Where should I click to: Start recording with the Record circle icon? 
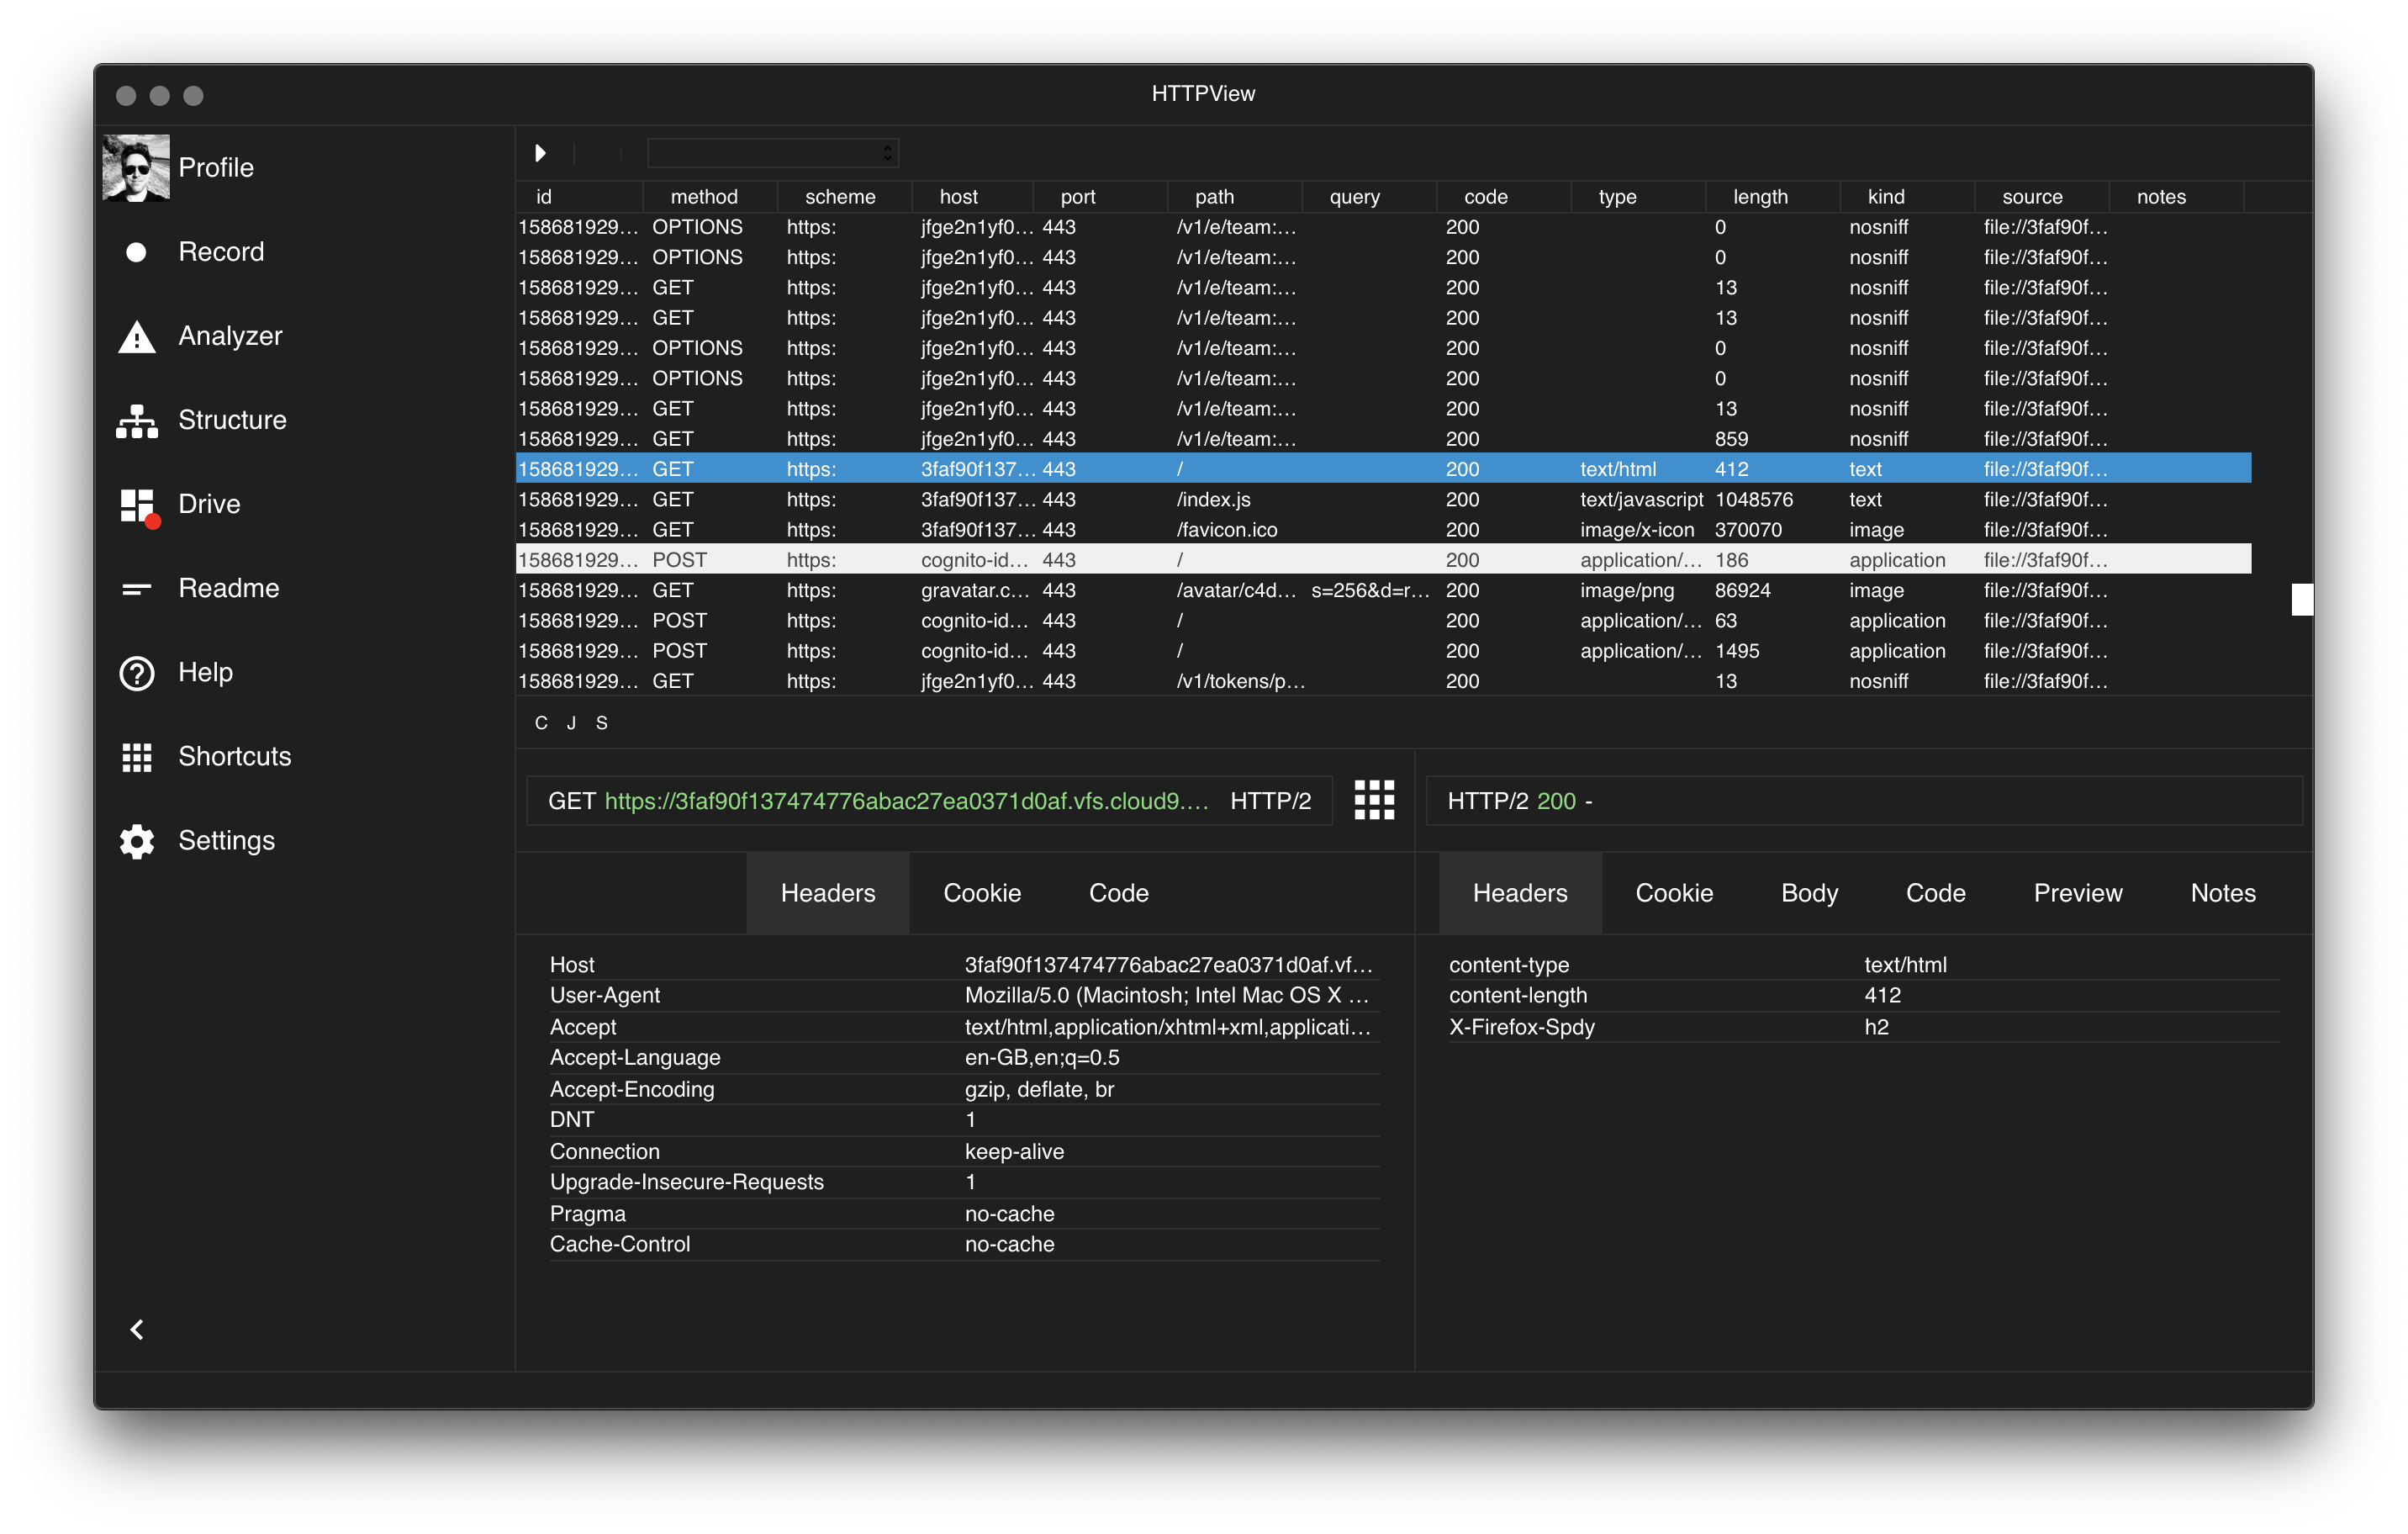pyautogui.click(x=136, y=252)
